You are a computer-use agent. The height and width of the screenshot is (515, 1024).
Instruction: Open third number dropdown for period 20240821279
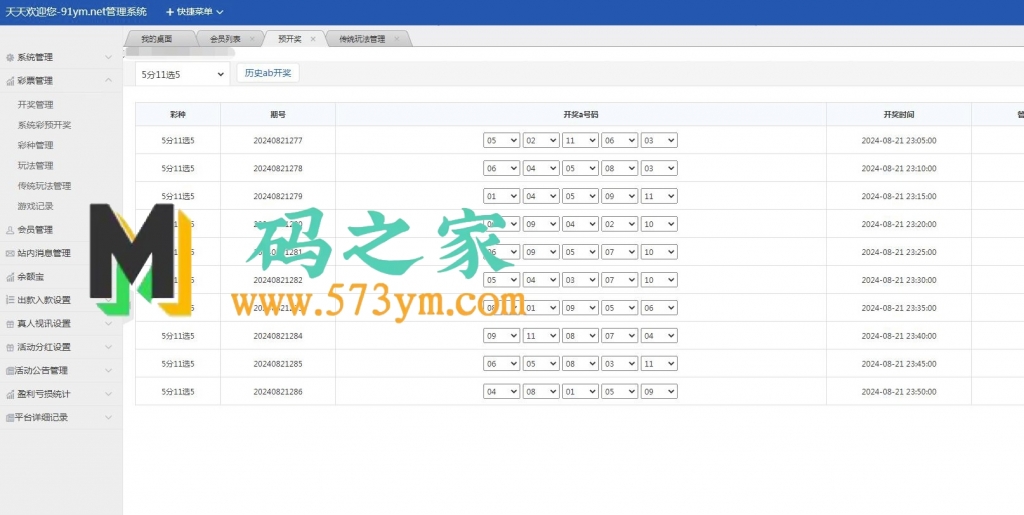tap(580, 196)
